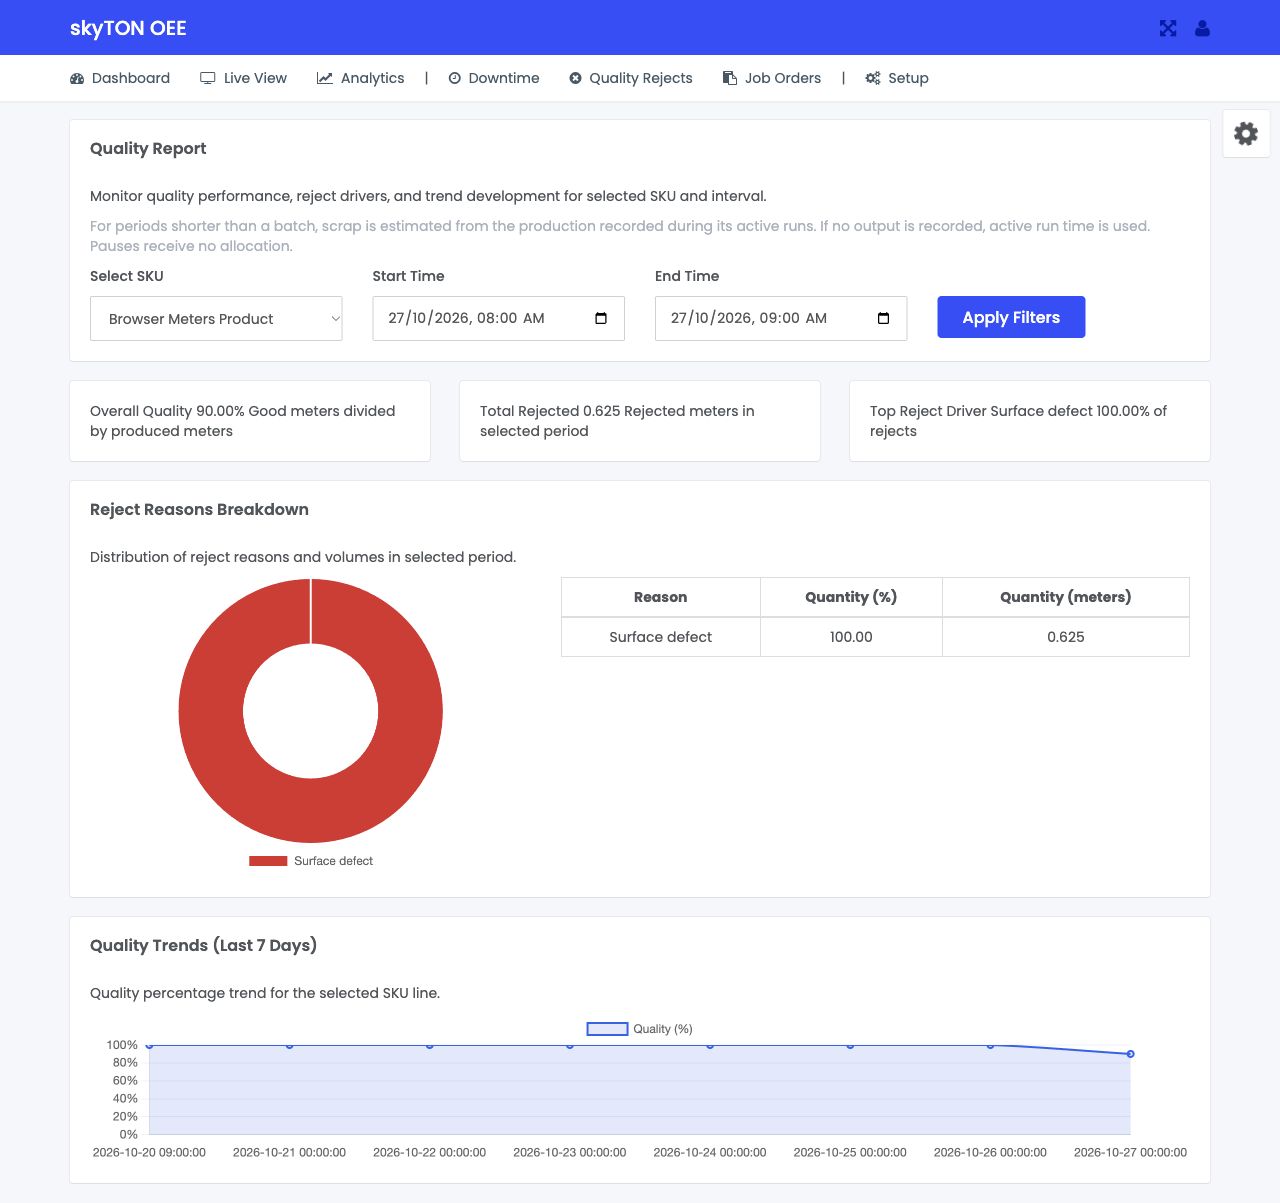Navigate to Job Orders
1280x1203 pixels.
(x=772, y=78)
